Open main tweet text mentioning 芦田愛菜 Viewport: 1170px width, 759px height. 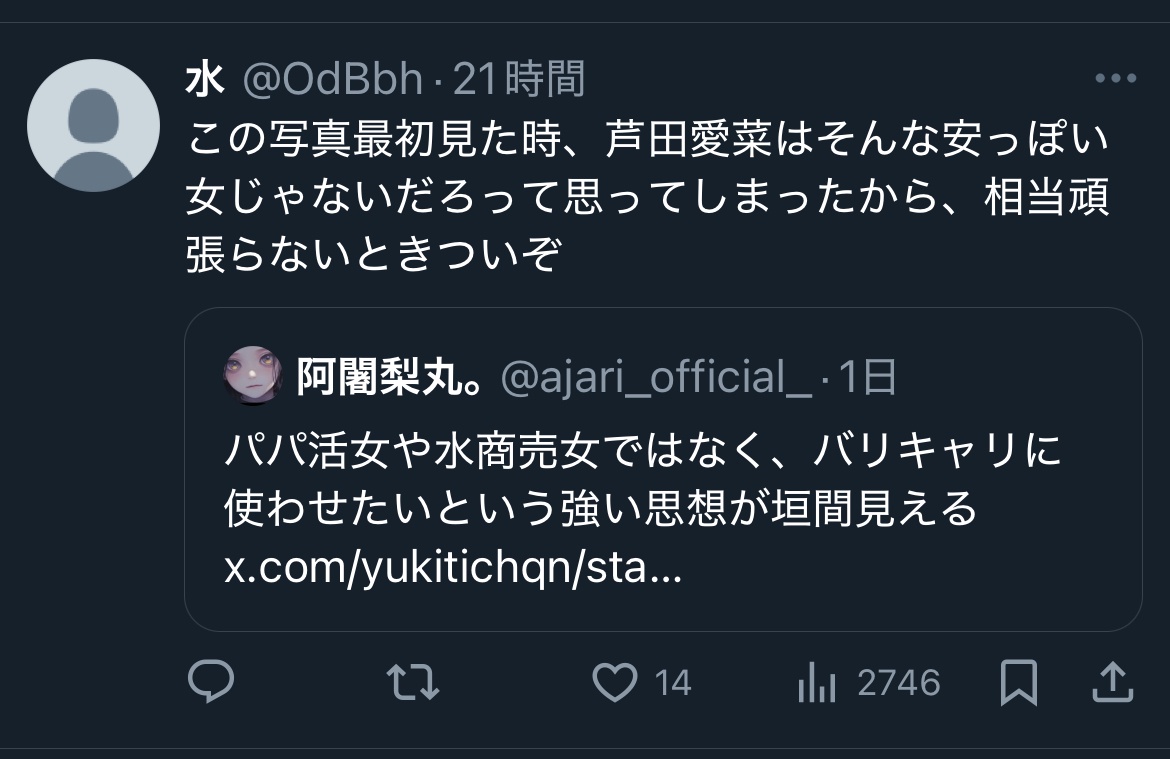pos(648,196)
